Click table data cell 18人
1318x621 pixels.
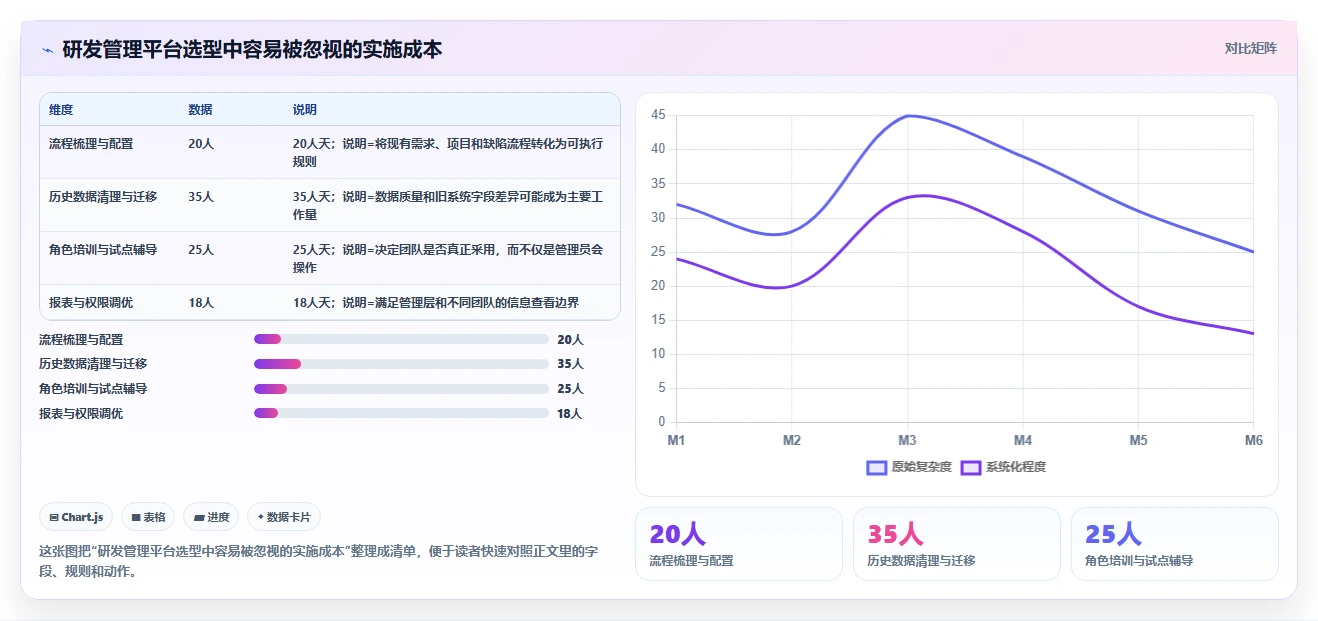point(201,303)
